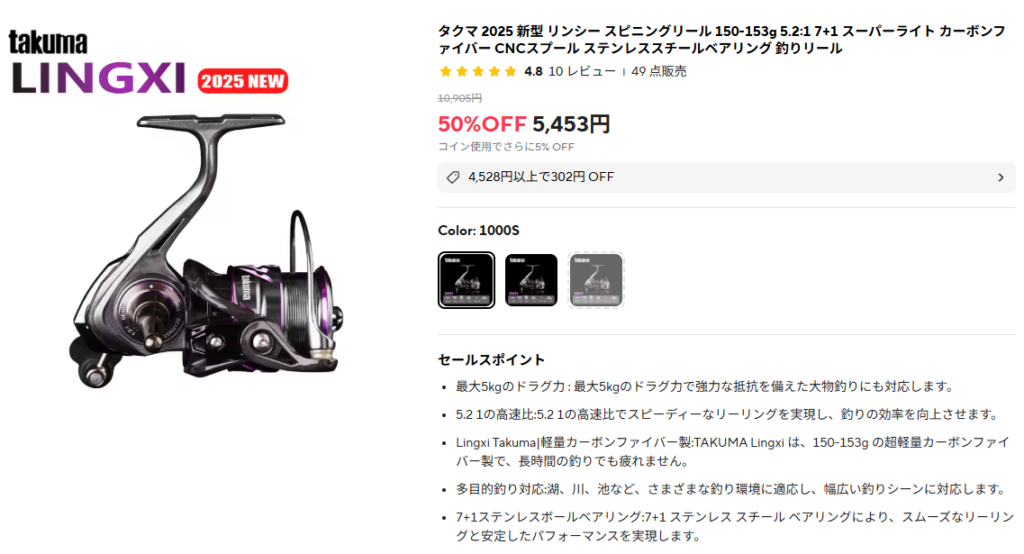Image resolution: width=1024 pixels, height=554 pixels.
Task: Select the greyed-out third variant swatch
Action: tap(596, 280)
